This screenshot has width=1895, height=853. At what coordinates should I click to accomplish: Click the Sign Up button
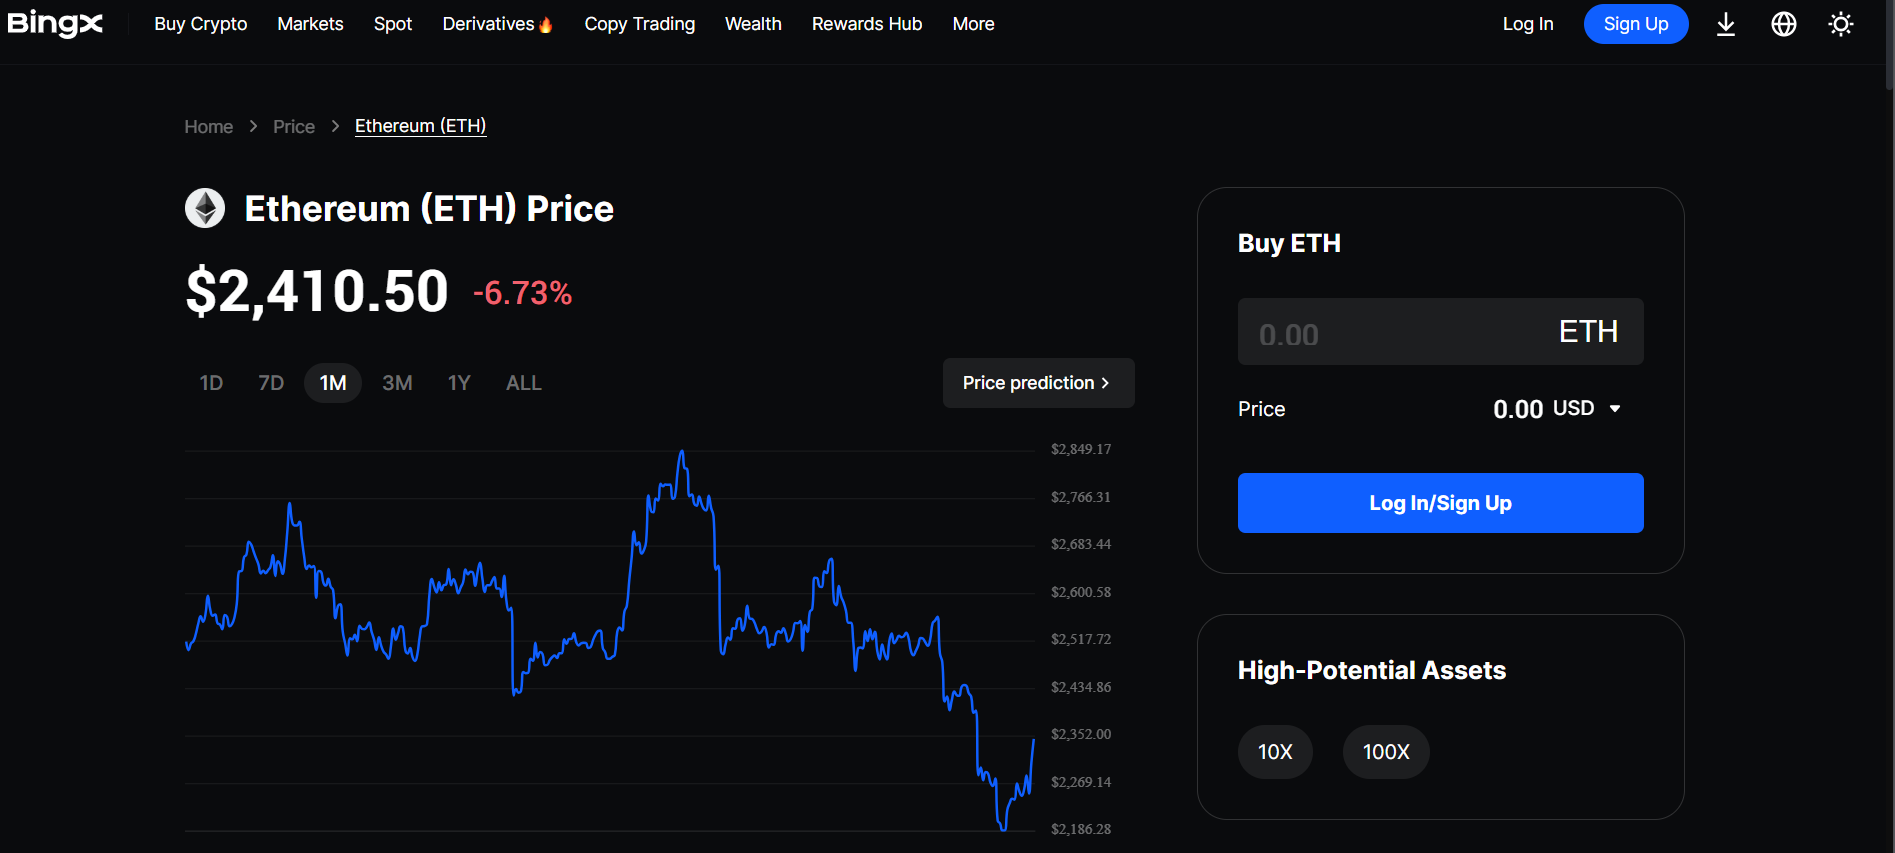[x=1636, y=24]
